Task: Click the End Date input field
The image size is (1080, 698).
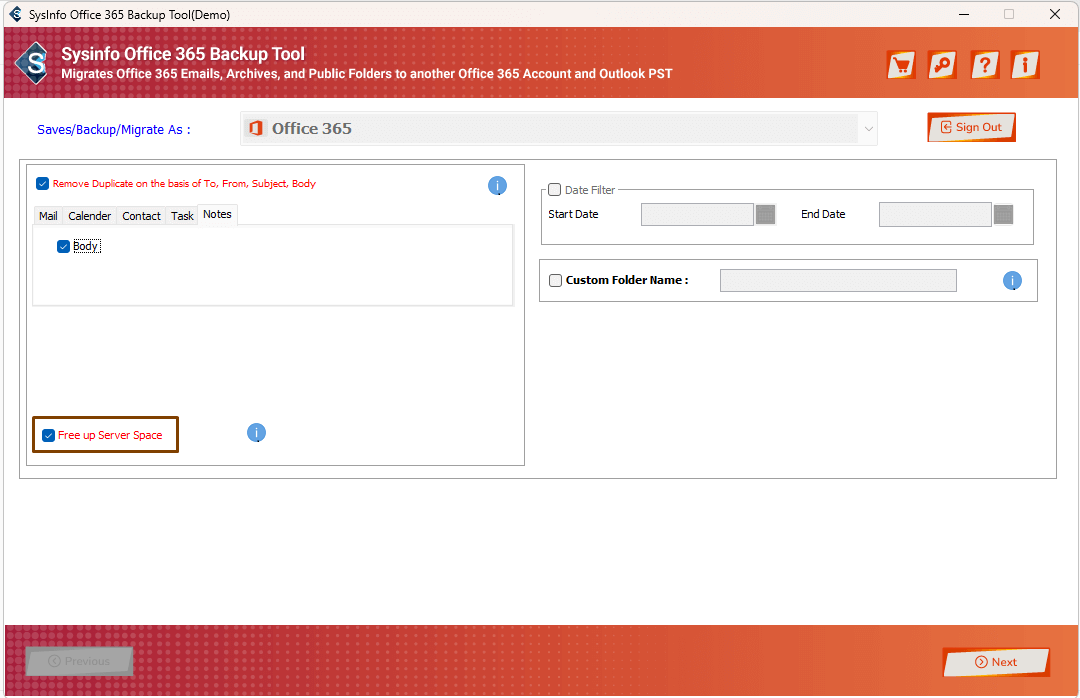Action: point(935,214)
